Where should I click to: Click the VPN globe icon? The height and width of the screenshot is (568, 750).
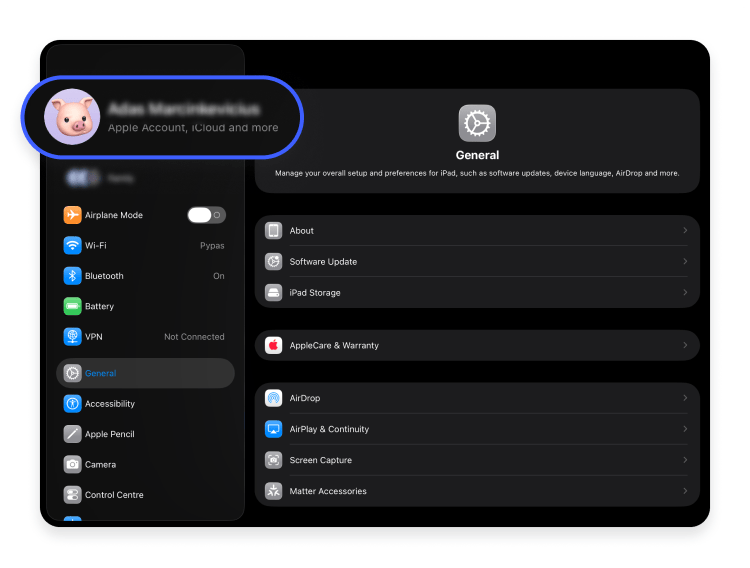72,336
